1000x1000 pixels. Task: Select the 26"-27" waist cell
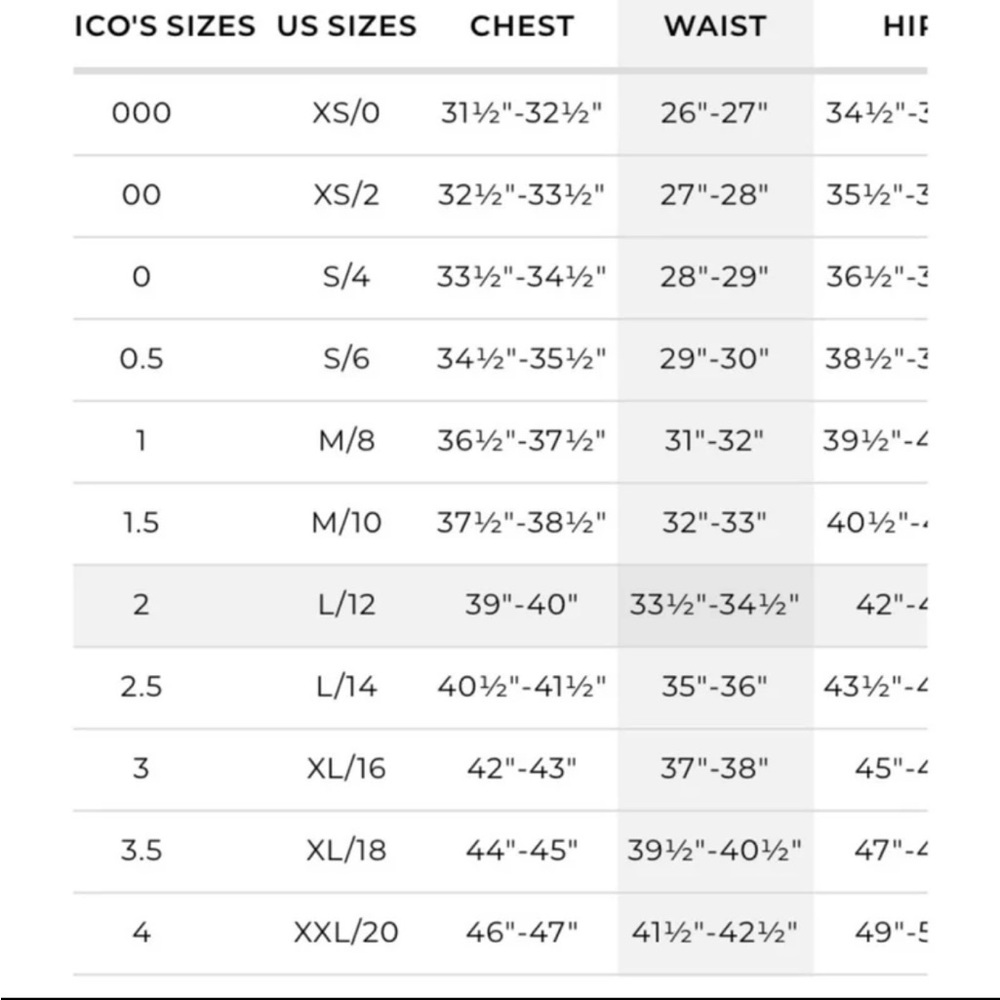(715, 112)
